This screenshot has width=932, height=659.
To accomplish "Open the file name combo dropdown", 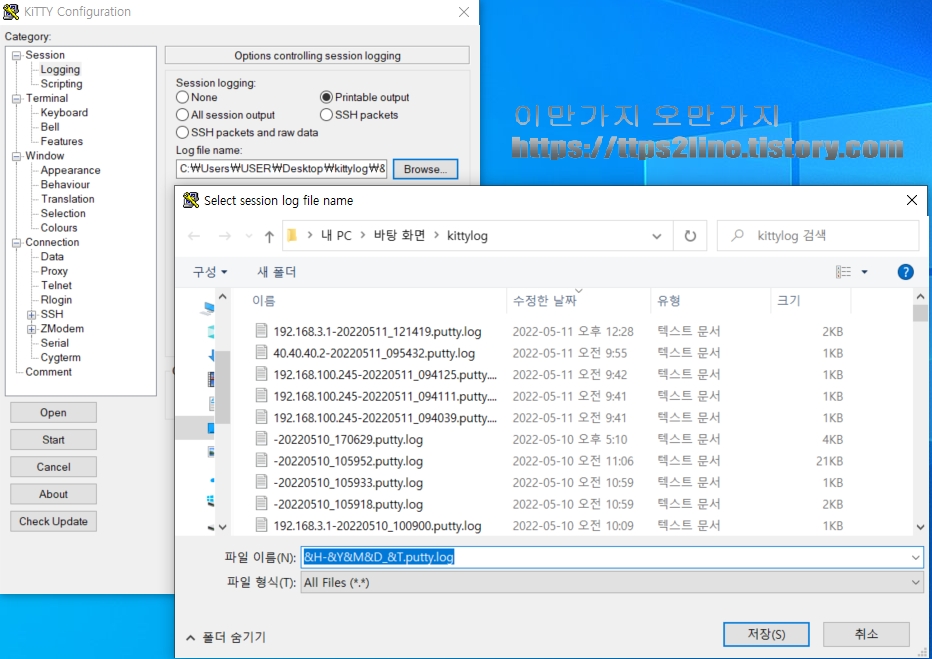I will (x=915, y=557).
